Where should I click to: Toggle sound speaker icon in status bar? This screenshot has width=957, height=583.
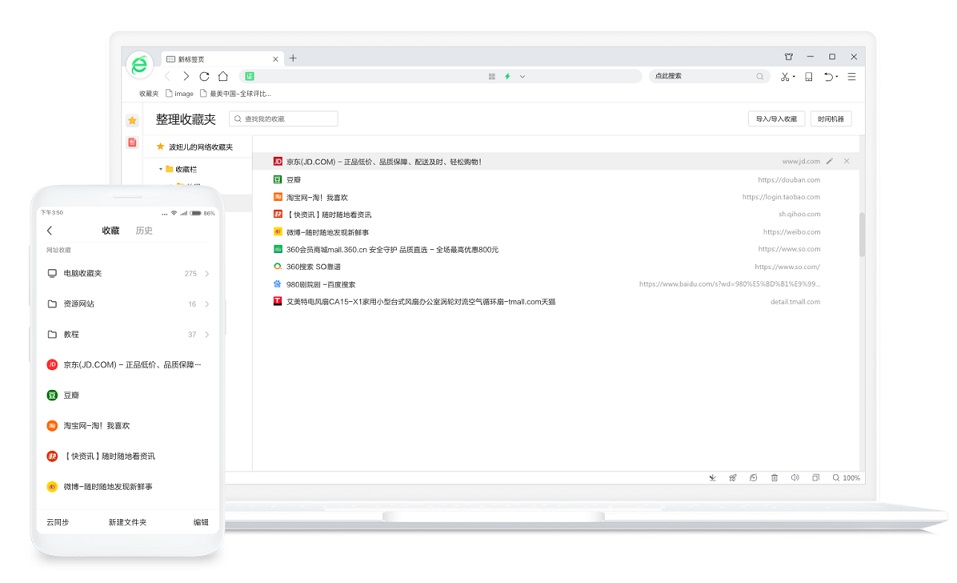coord(795,478)
